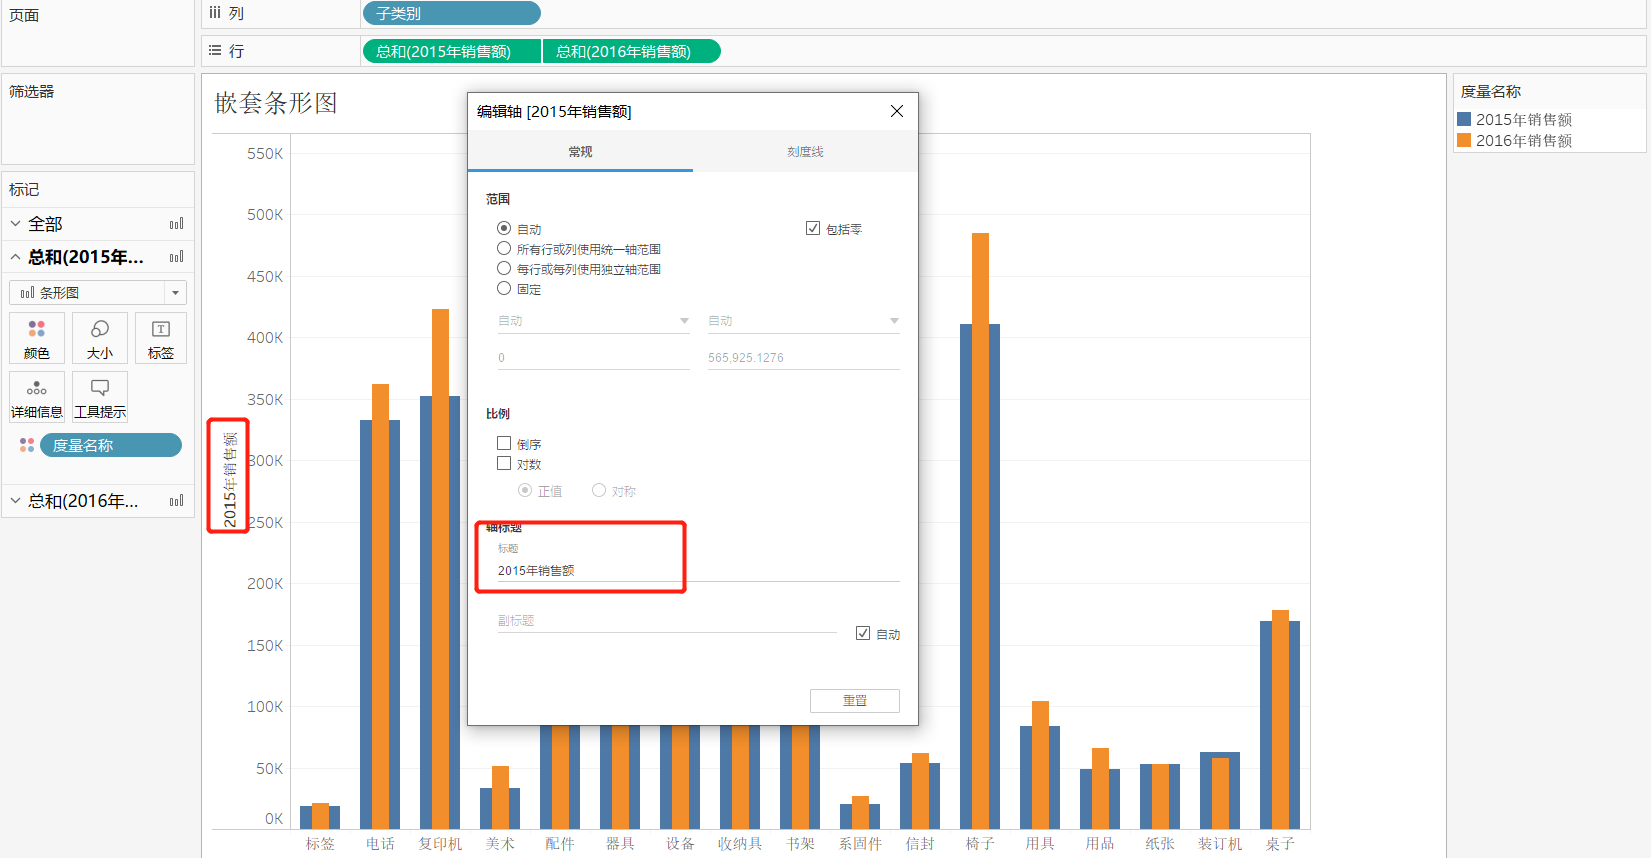
Task: Open the 详细信息 detail card
Action: [37, 397]
